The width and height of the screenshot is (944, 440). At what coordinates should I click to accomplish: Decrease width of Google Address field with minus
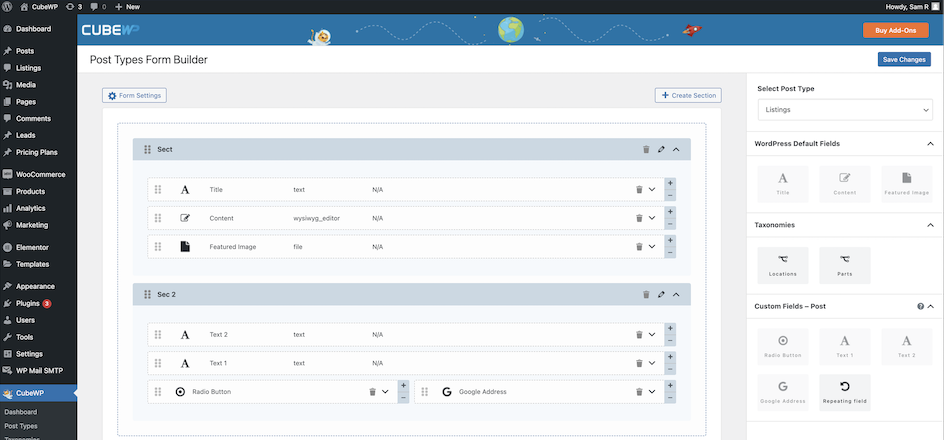[x=670, y=398]
